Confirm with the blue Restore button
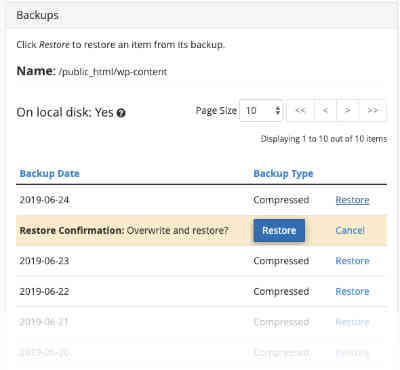The width and height of the screenshot is (400, 370). coord(279,230)
